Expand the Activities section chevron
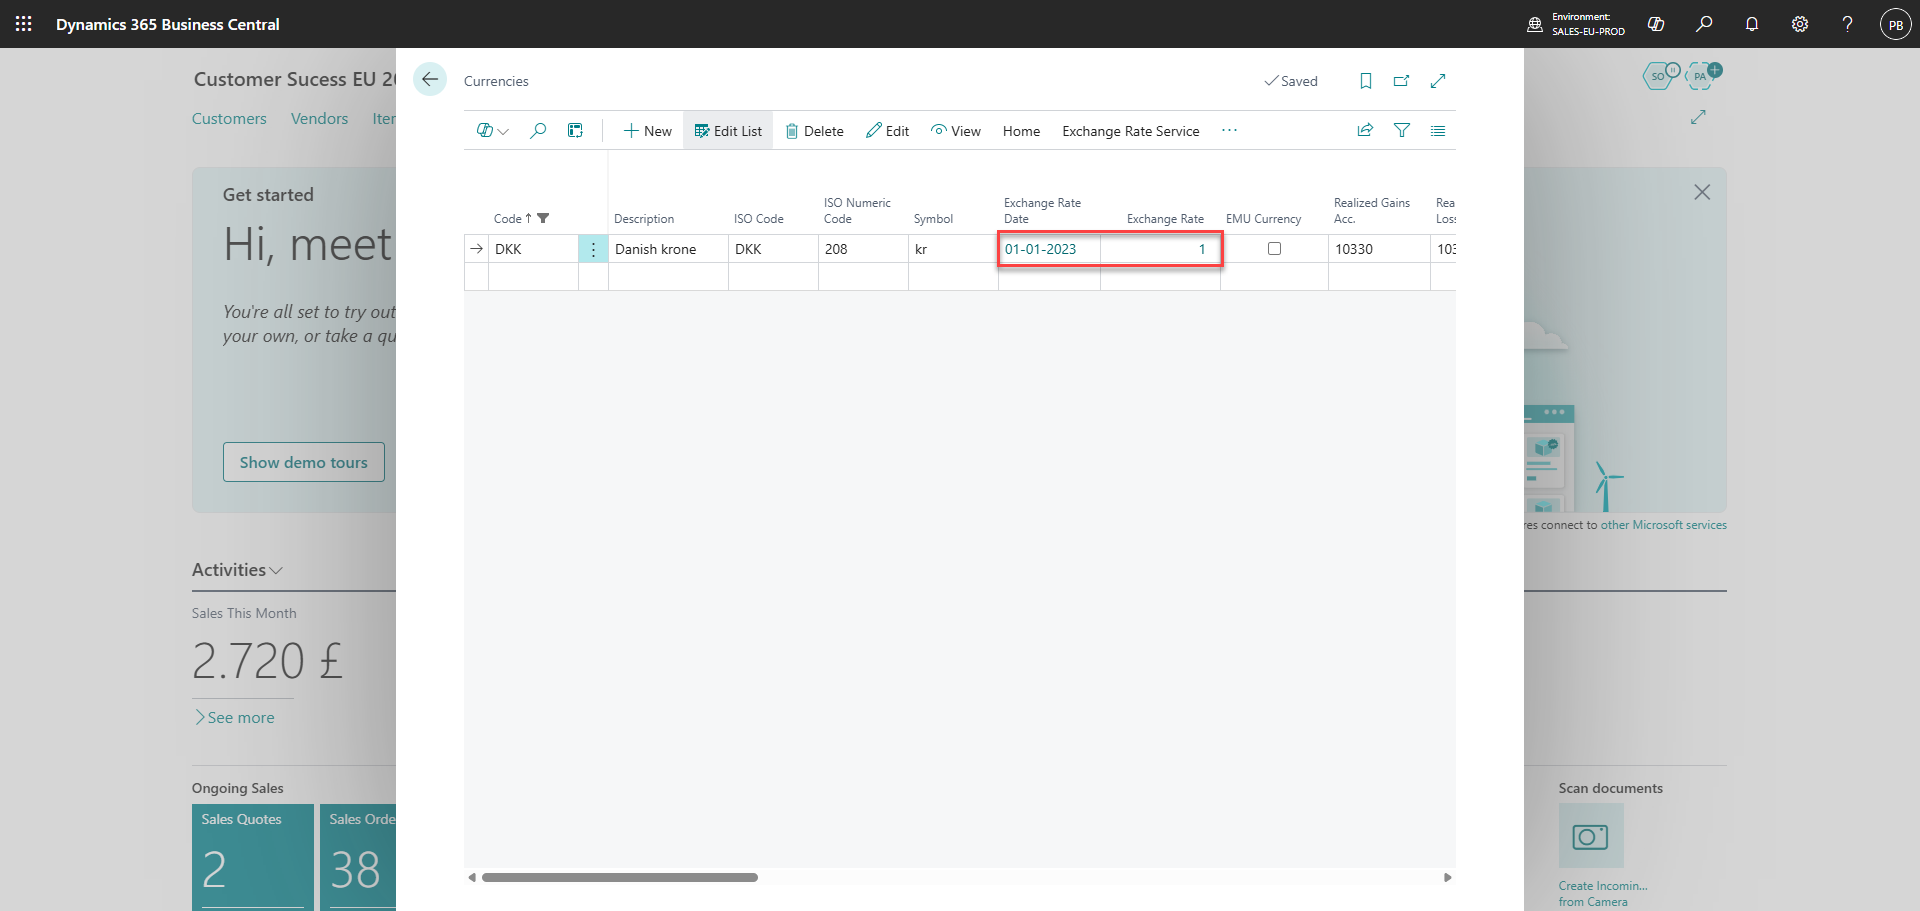1920x911 pixels. [277, 570]
